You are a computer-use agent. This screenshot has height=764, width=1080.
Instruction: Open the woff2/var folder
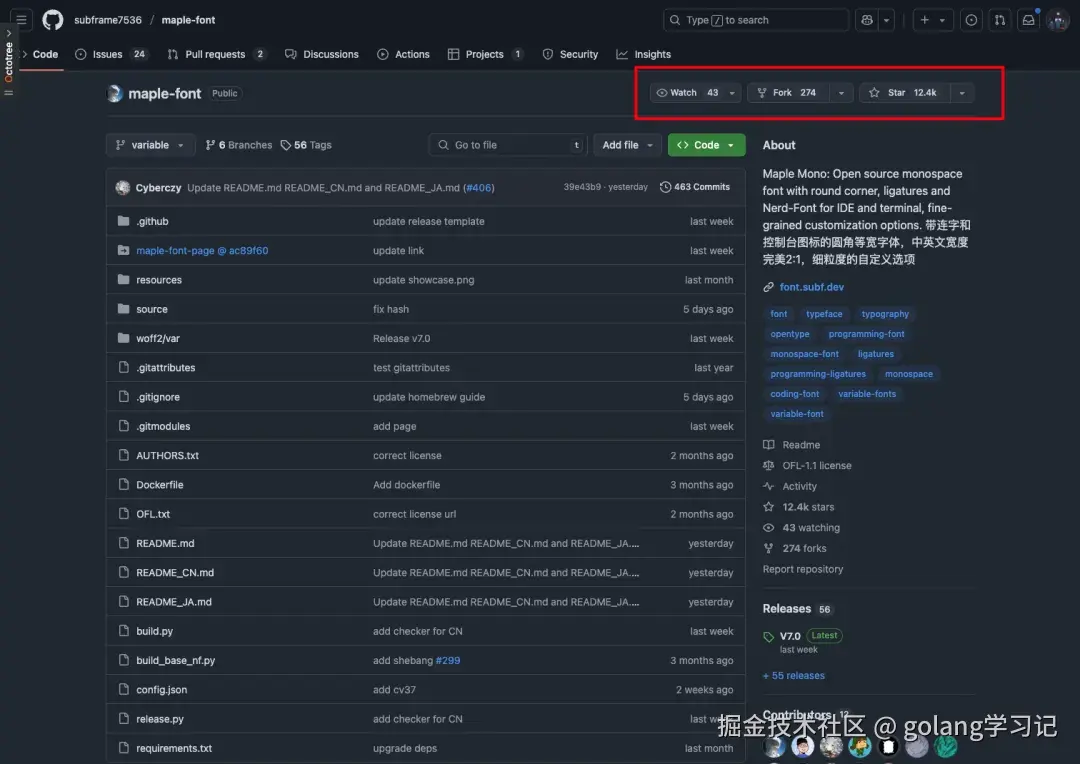(x=158, y=338)
